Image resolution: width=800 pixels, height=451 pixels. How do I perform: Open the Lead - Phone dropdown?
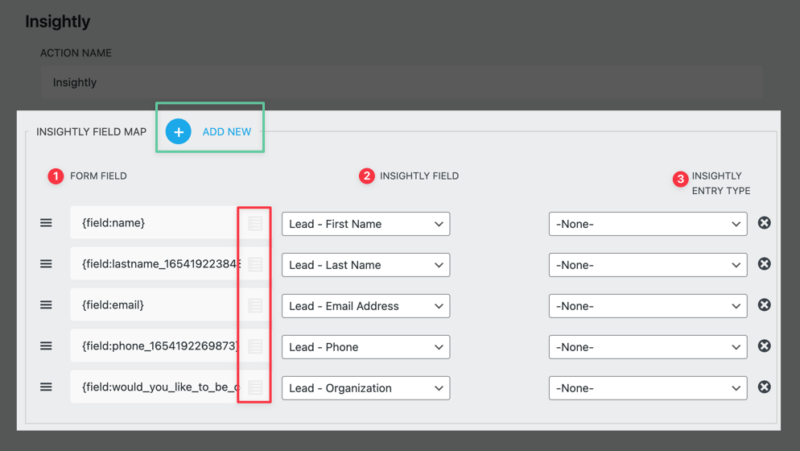coord(366,347)
